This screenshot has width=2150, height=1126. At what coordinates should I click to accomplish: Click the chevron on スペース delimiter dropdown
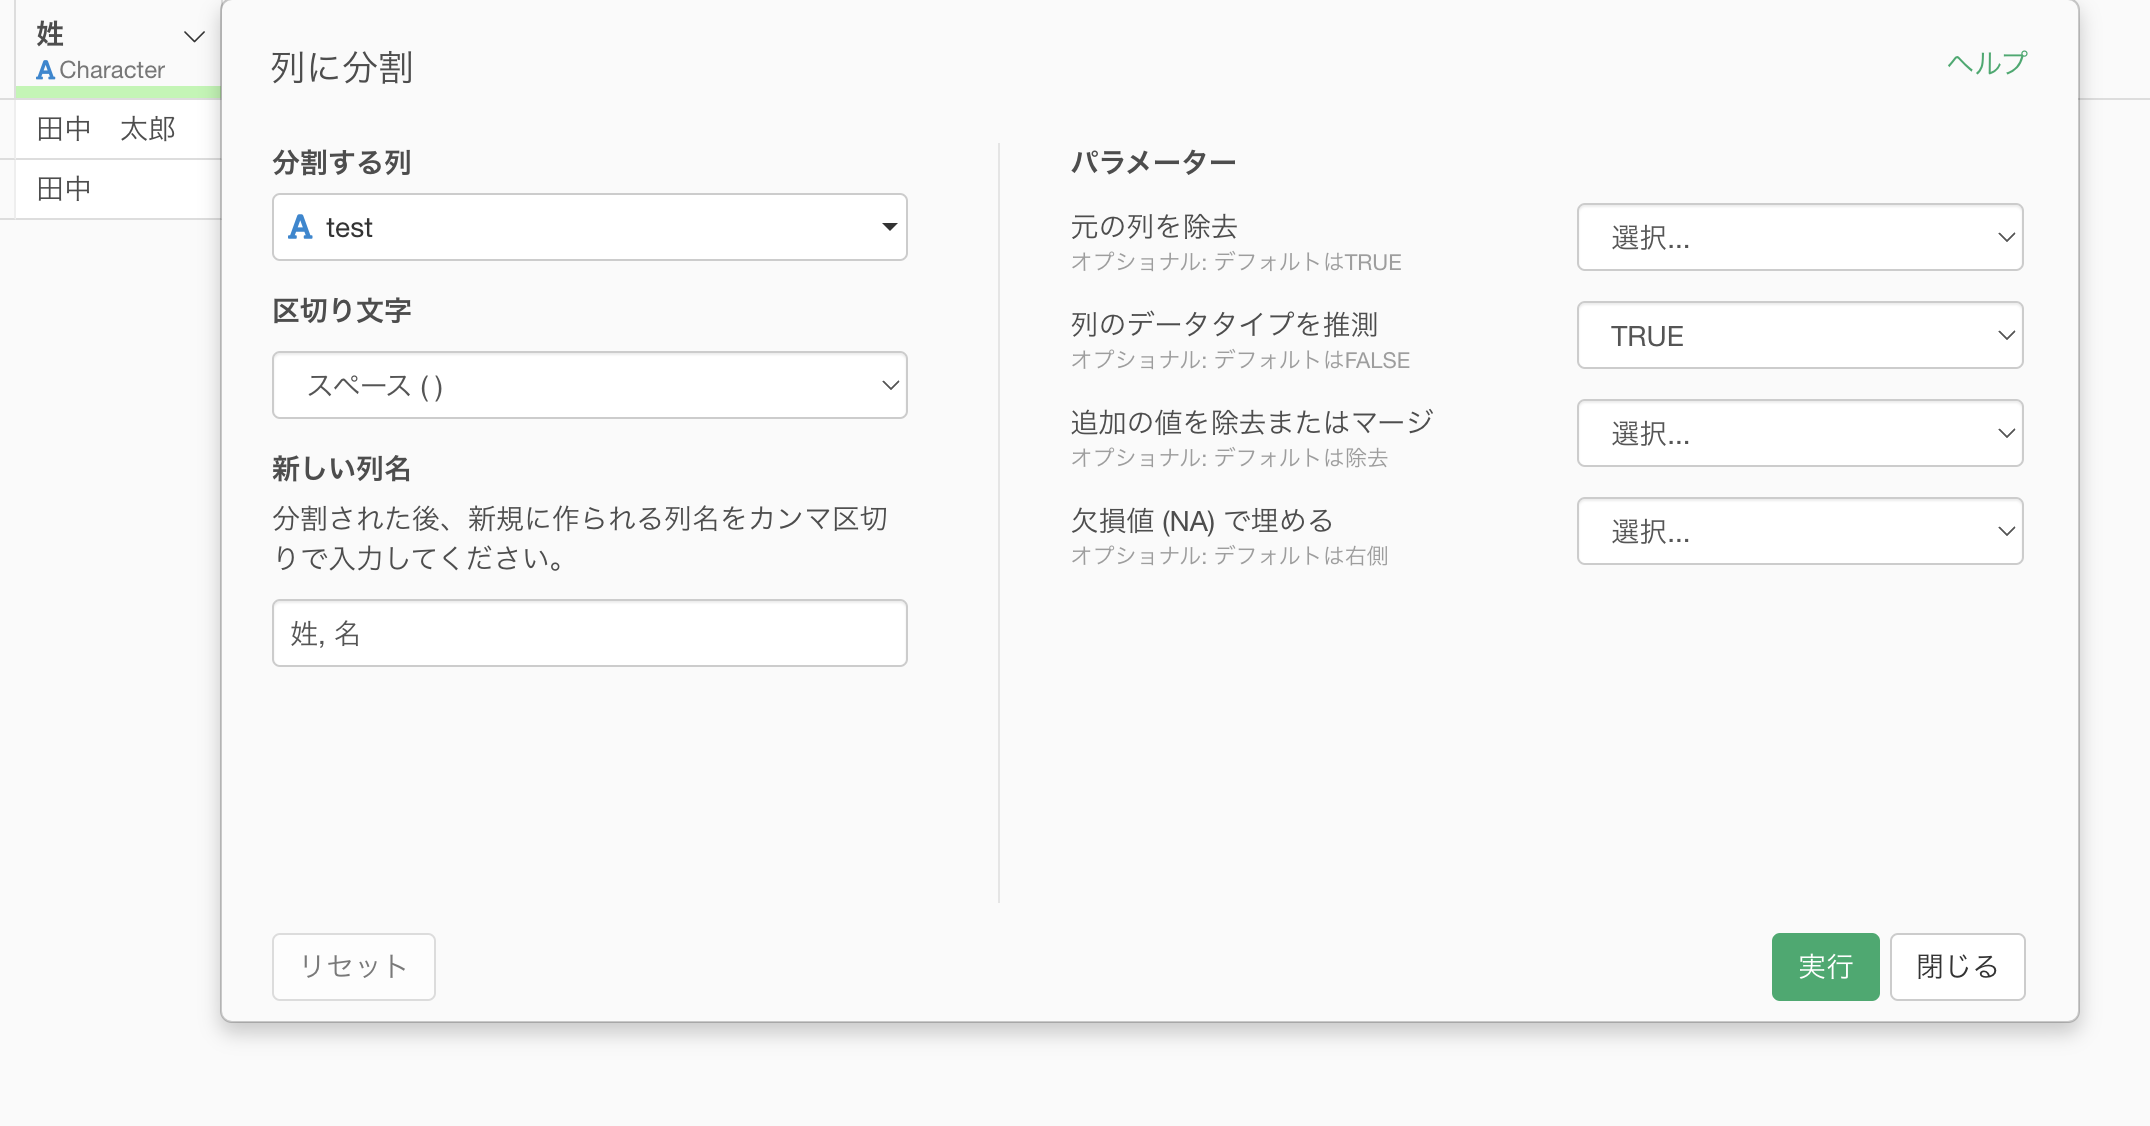click(889, 385)
